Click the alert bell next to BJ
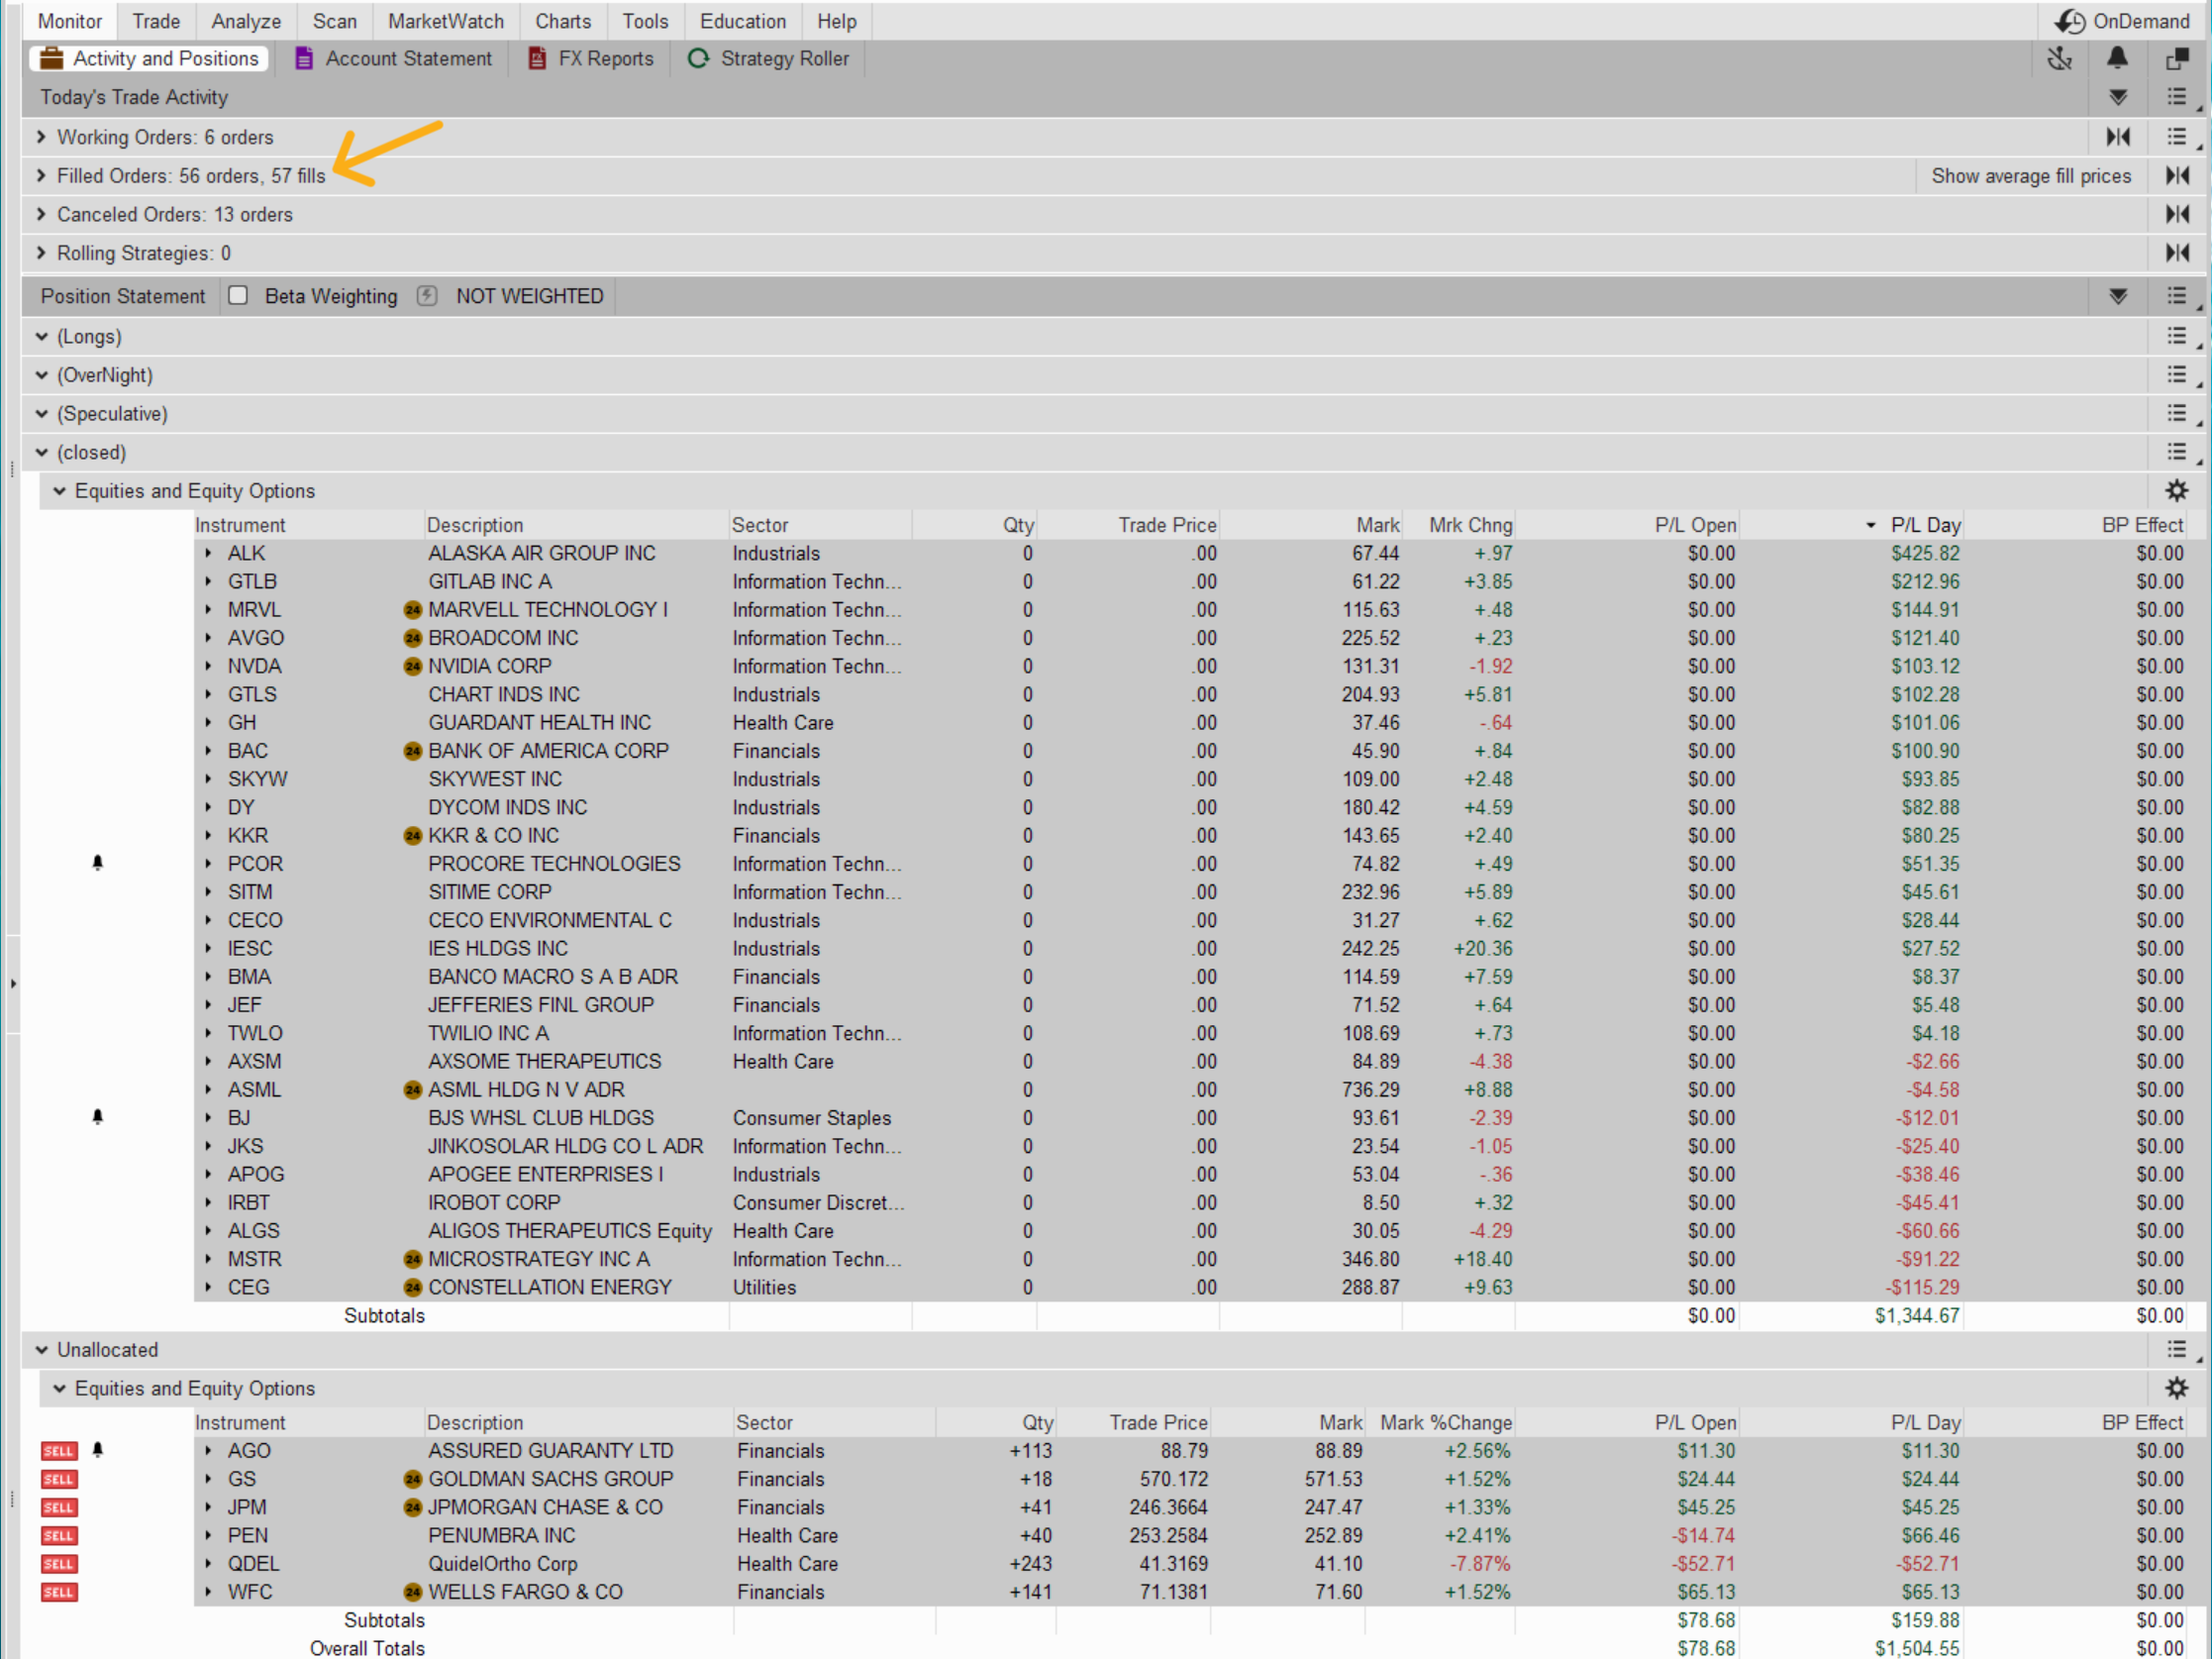The width and height of the screenshot is (2212, 1659). click(97, 1117)
